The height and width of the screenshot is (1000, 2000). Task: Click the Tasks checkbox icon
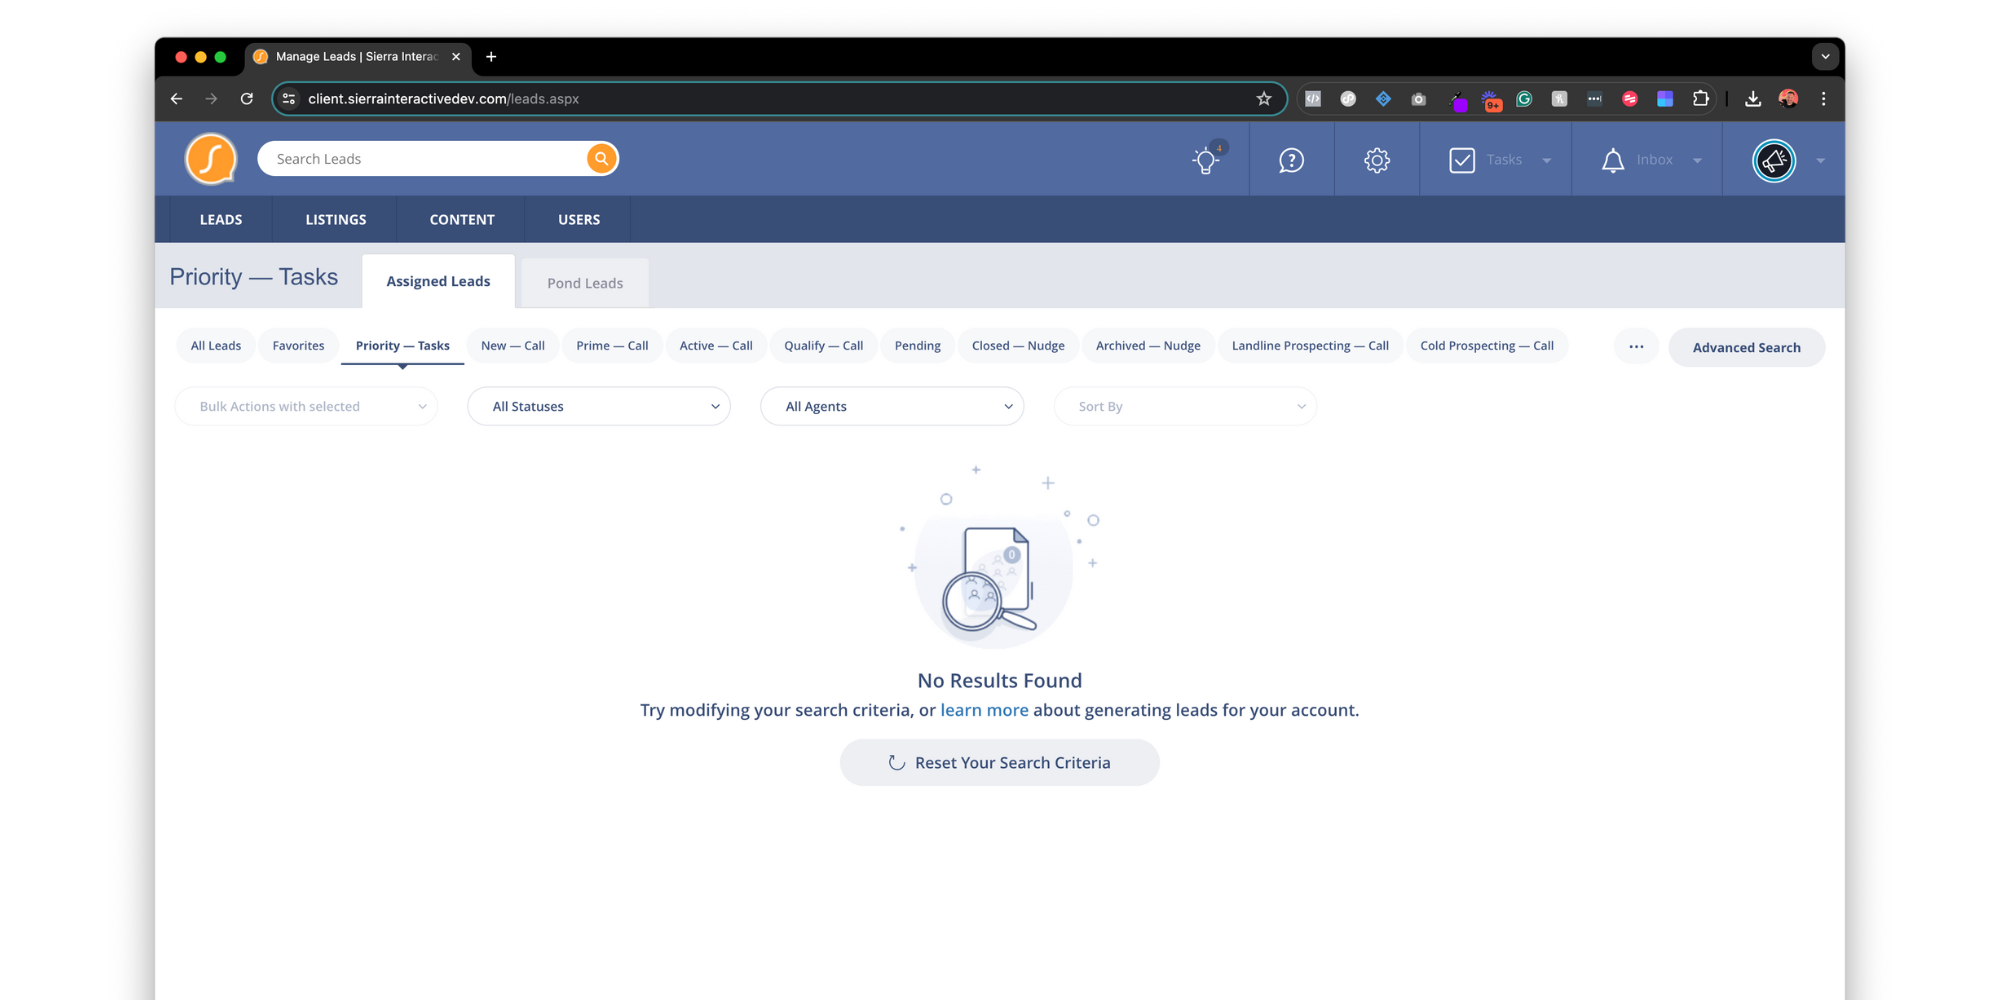pyautogui.click(x=1462, y=160)
